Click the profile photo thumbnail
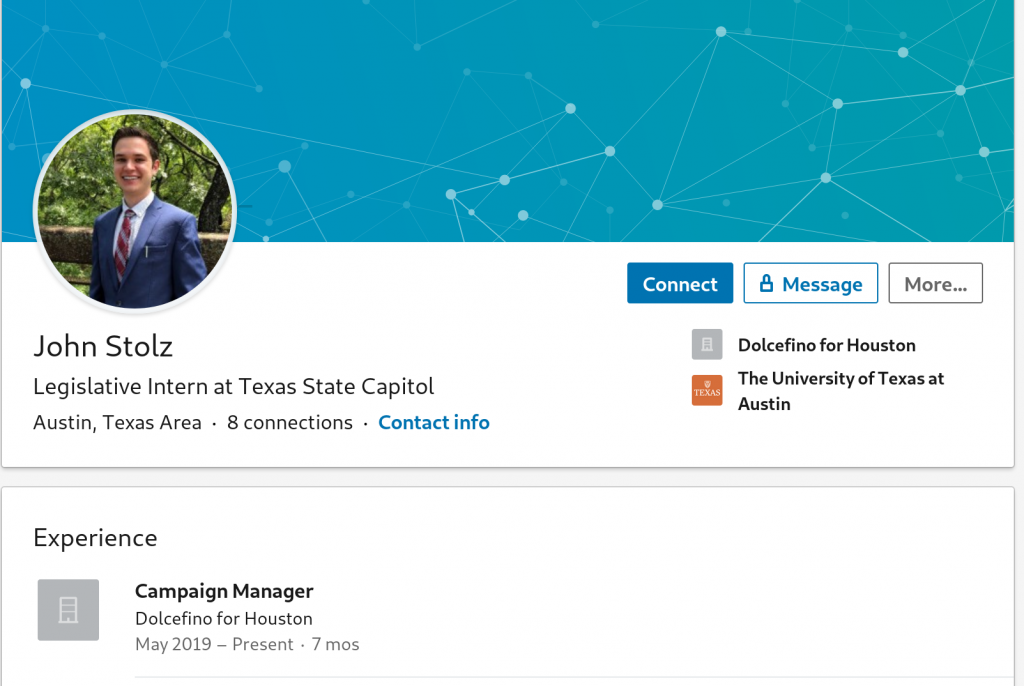 click(x=135, y=211)
